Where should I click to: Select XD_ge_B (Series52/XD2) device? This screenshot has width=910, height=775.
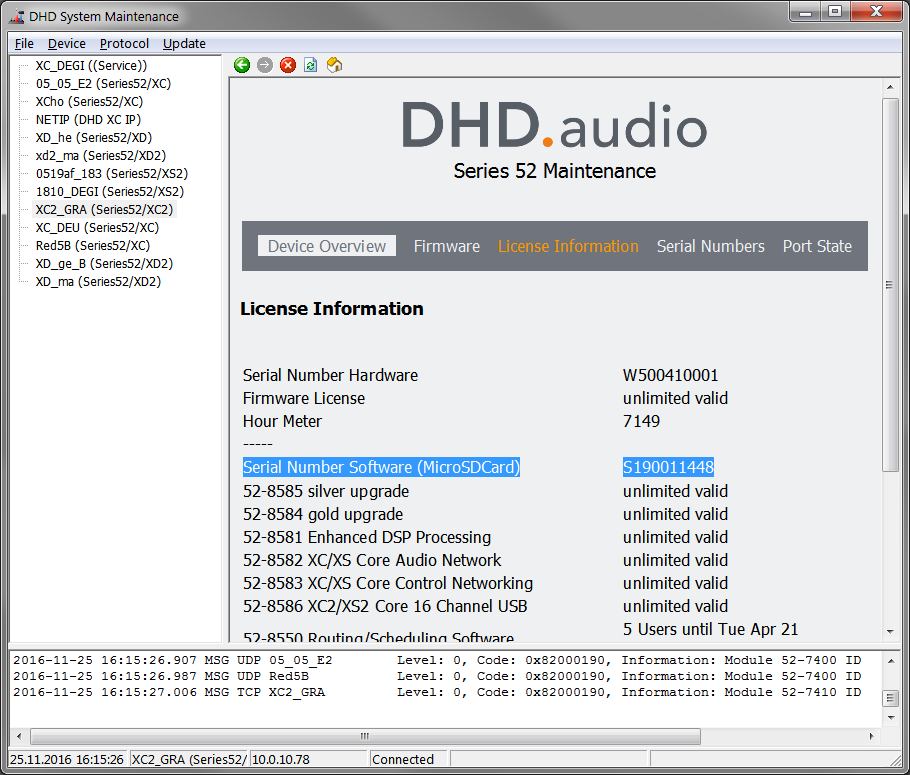point(104,264)
